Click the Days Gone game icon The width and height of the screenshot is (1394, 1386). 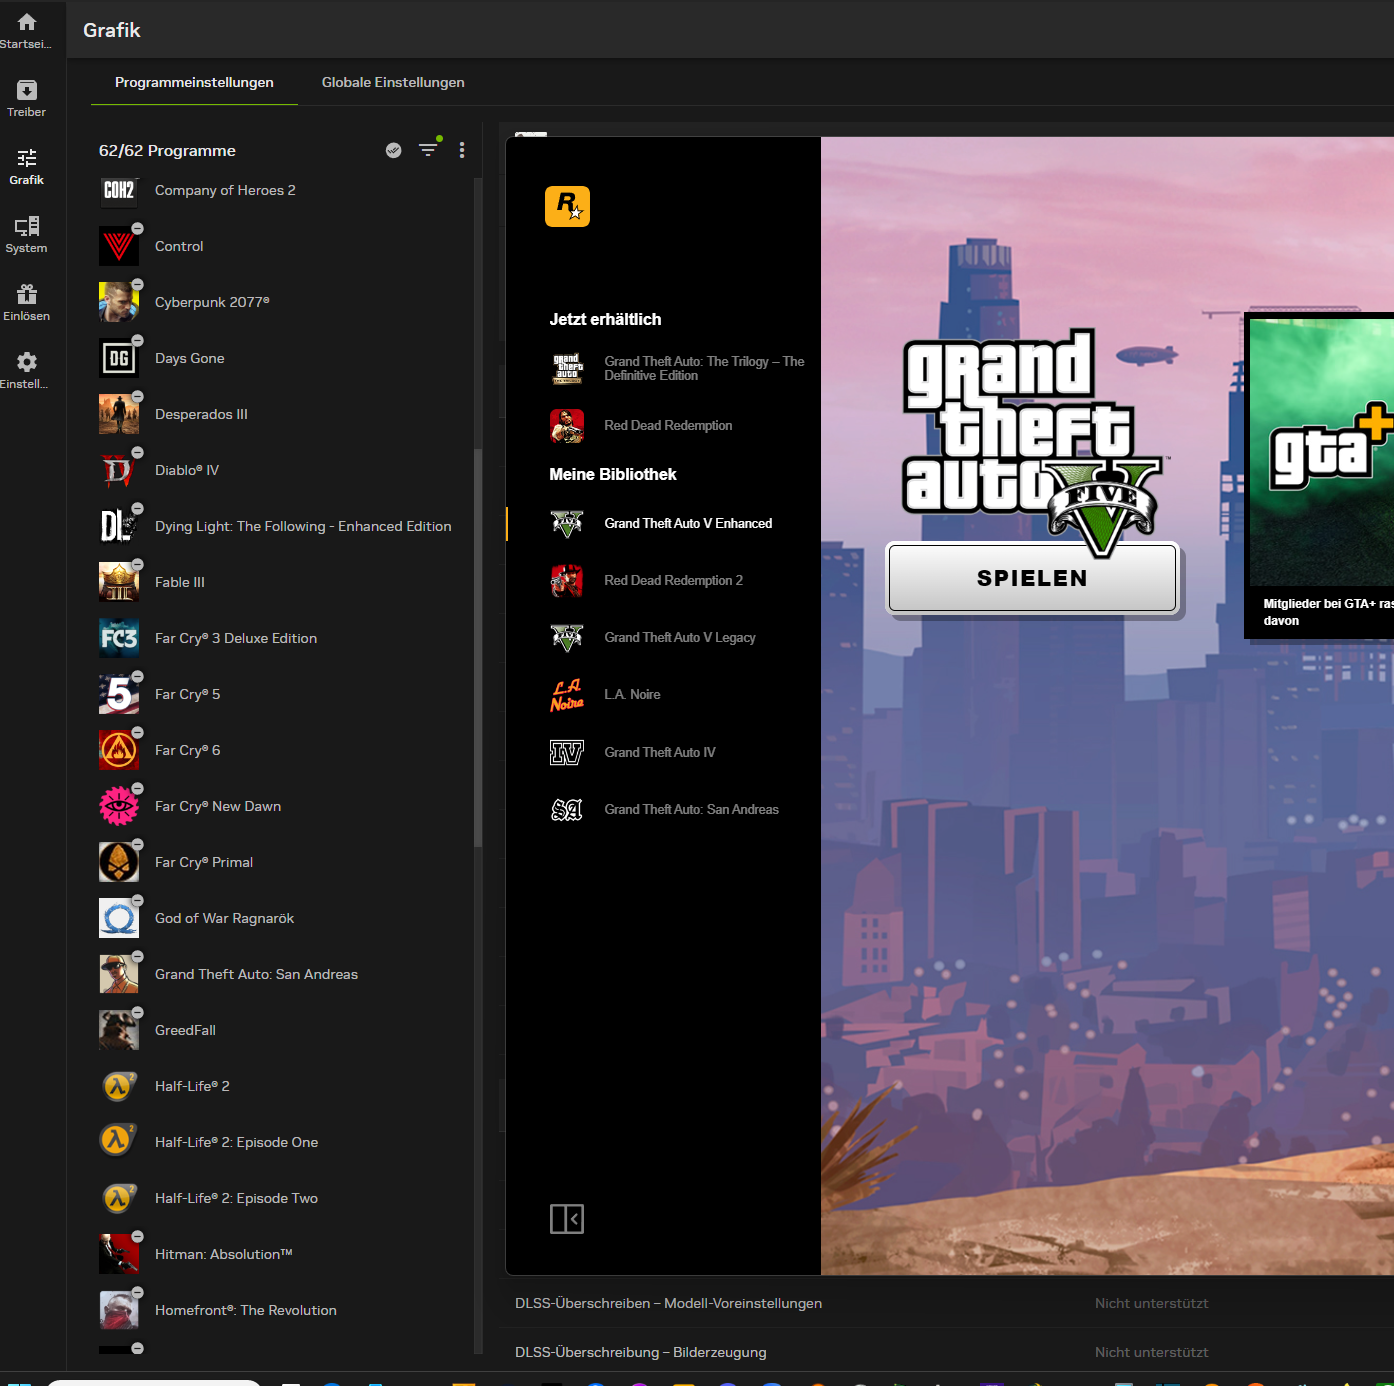pos(119,358)
